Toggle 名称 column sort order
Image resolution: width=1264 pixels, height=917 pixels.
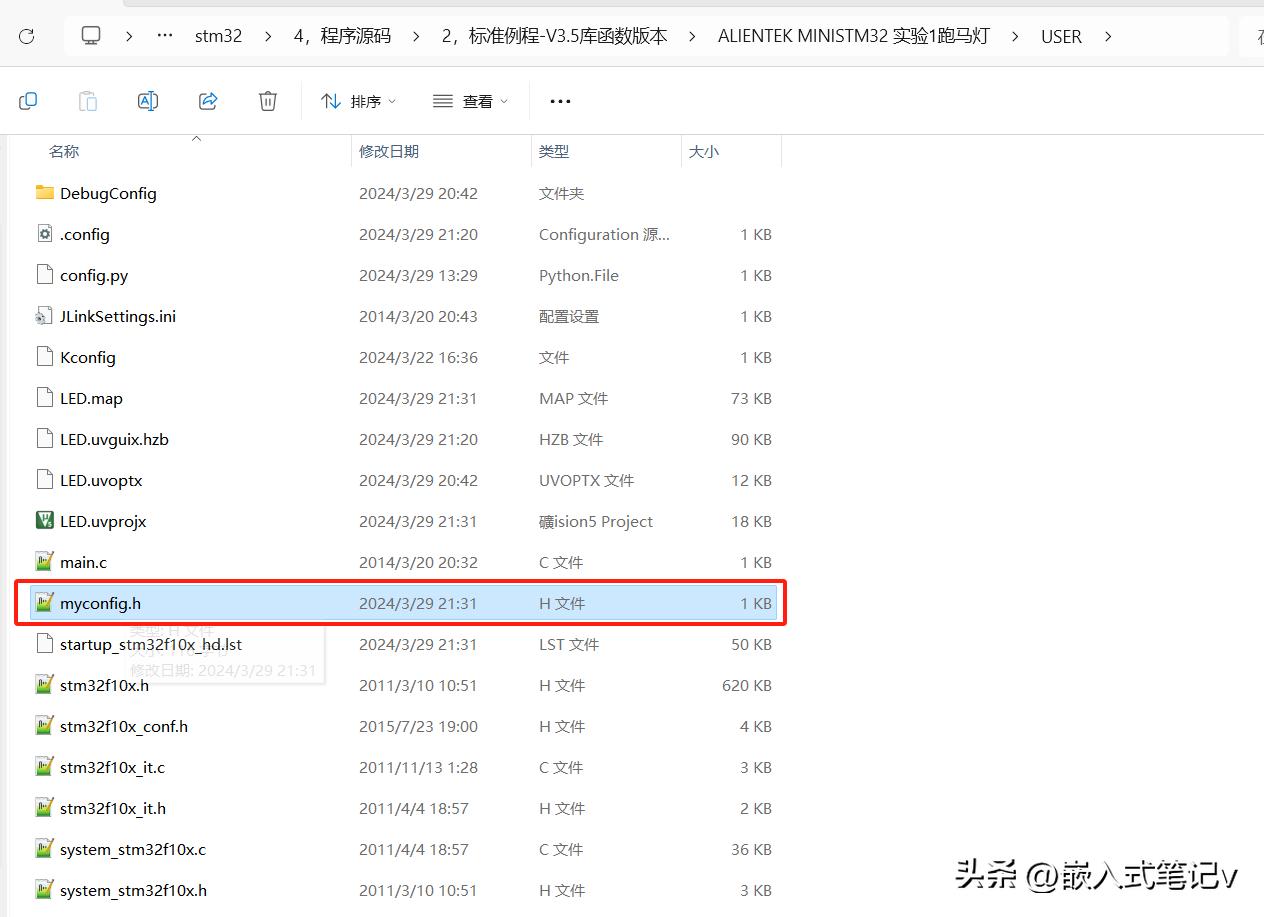(64, 151)
